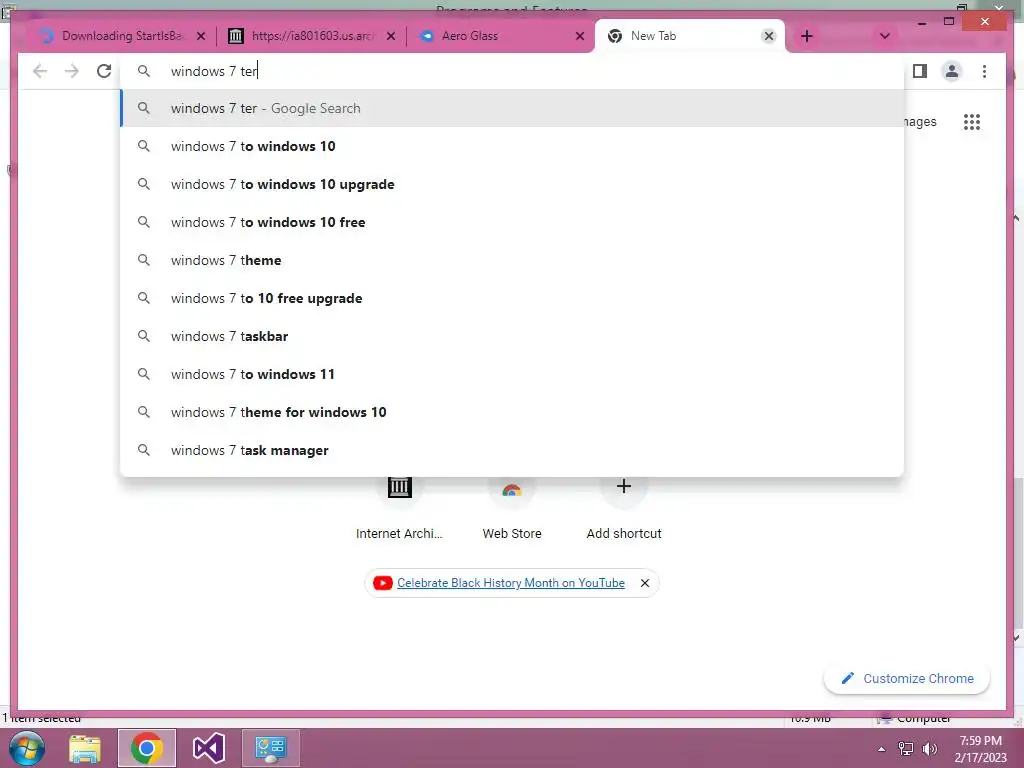The width and height of the screenshot is (1024, 768).
Task: Reload the current page
Action: (x=104, y=71)
